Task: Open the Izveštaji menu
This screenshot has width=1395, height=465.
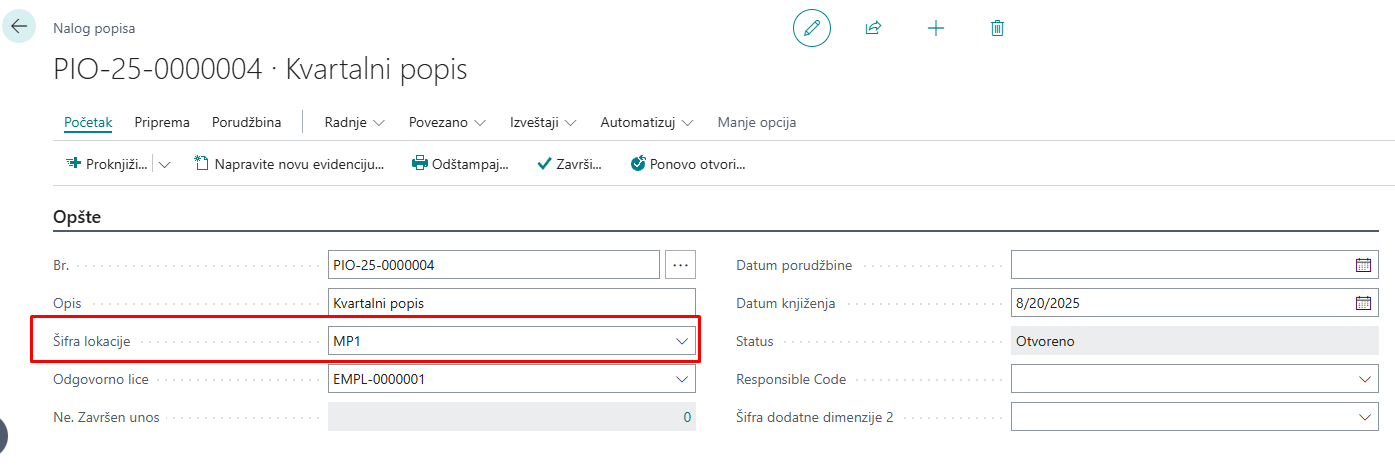Action: [543, 123]
